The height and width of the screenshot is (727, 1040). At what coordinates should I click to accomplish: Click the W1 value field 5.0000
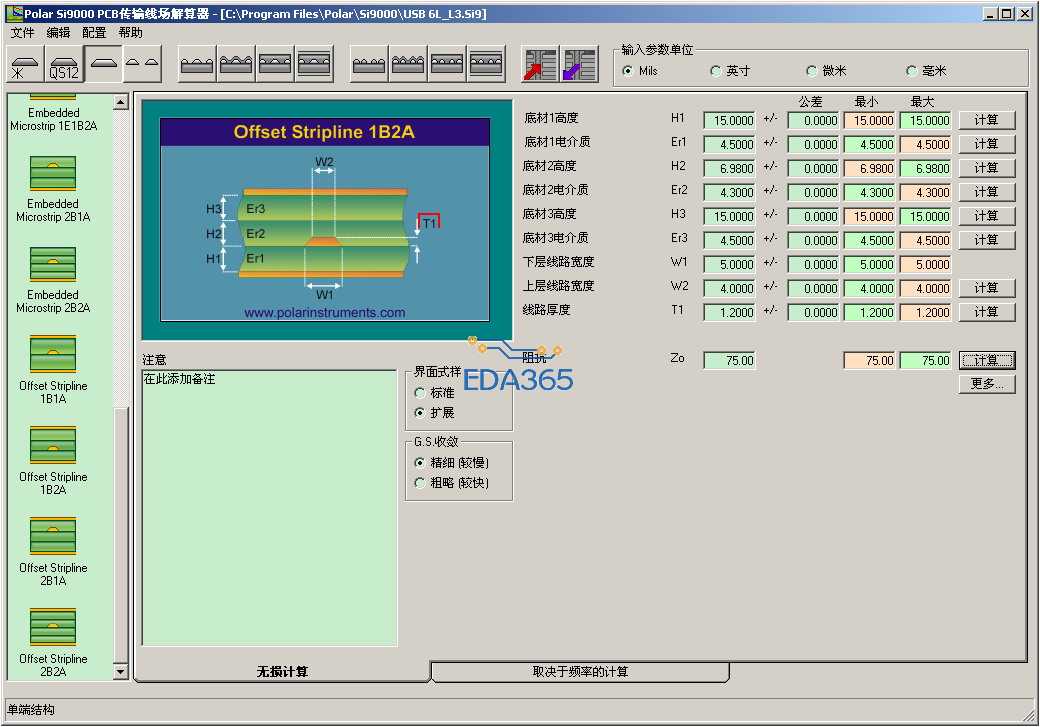(729, 265)
